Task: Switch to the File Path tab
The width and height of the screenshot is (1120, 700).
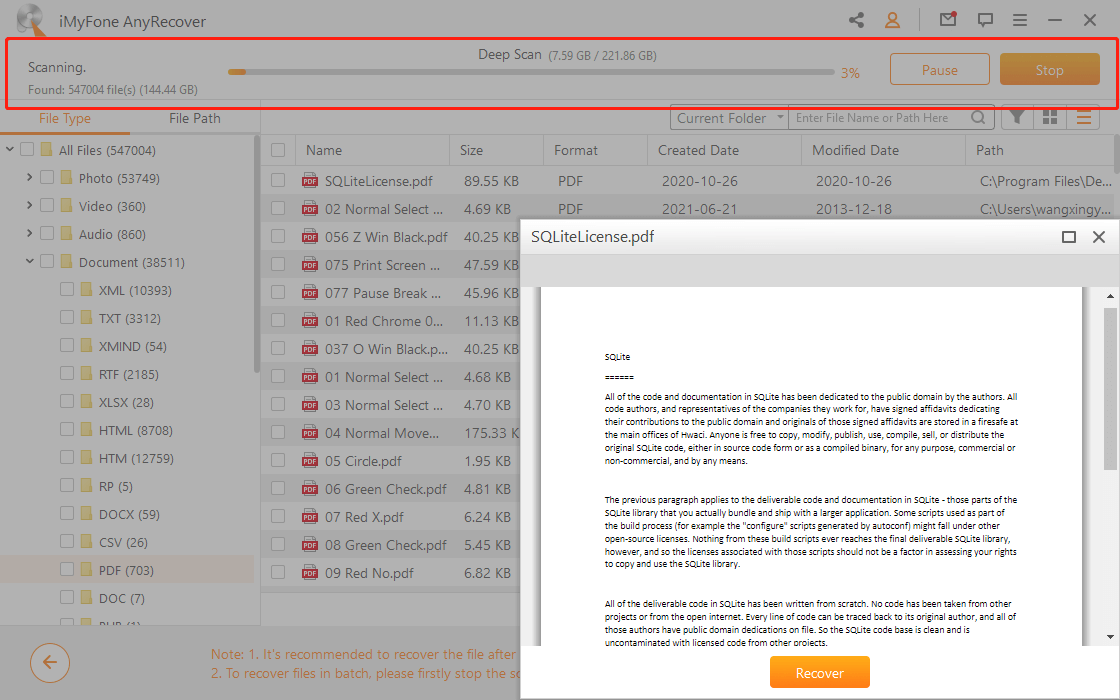Action: 194,119
